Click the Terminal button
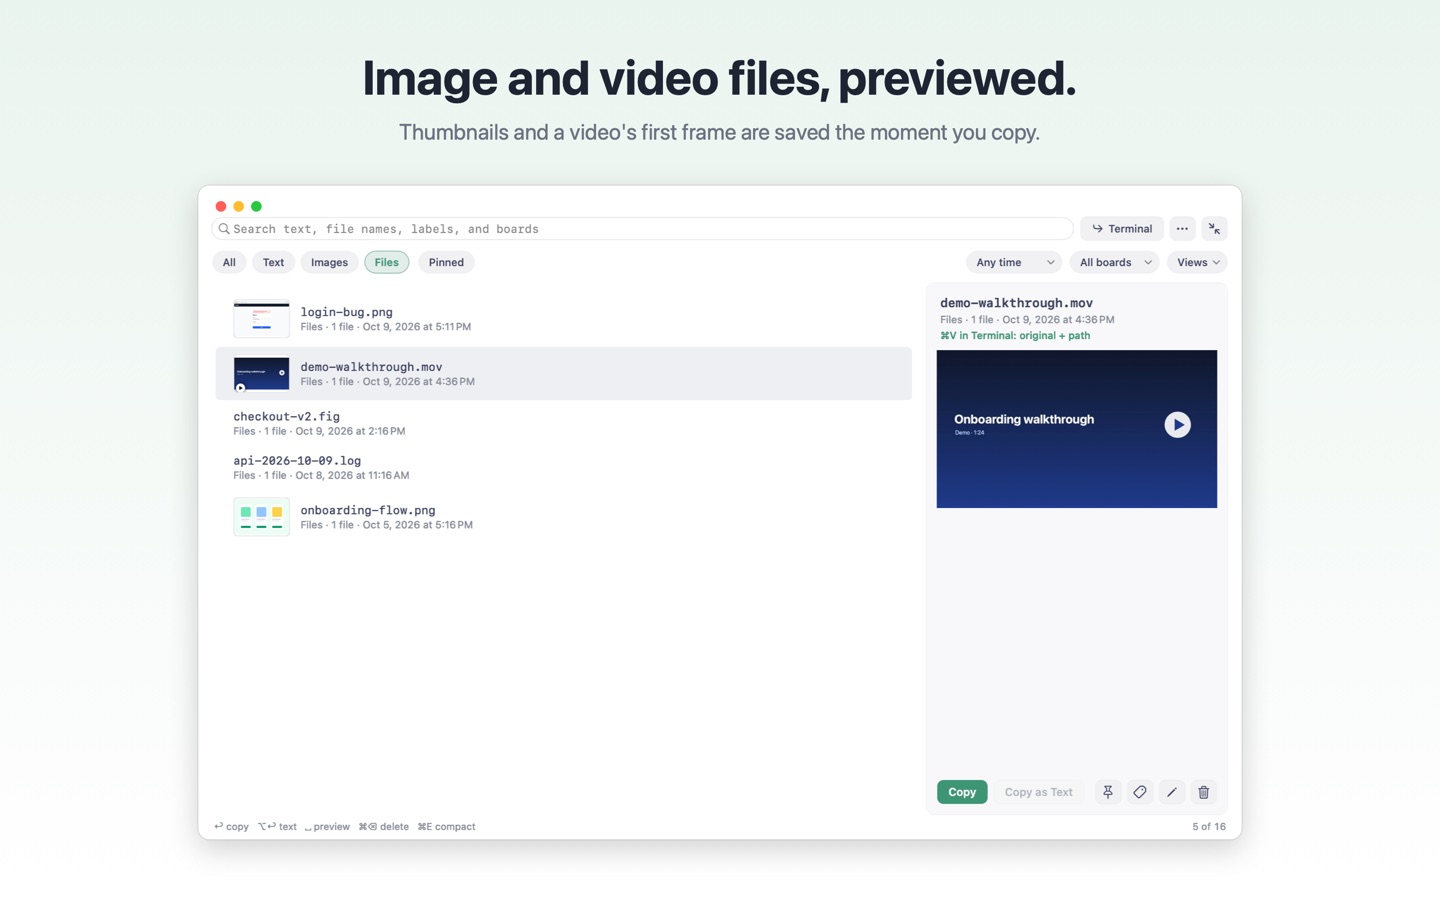The image size is (1440, 900). pyautogui.click(x=1122, y=229)
